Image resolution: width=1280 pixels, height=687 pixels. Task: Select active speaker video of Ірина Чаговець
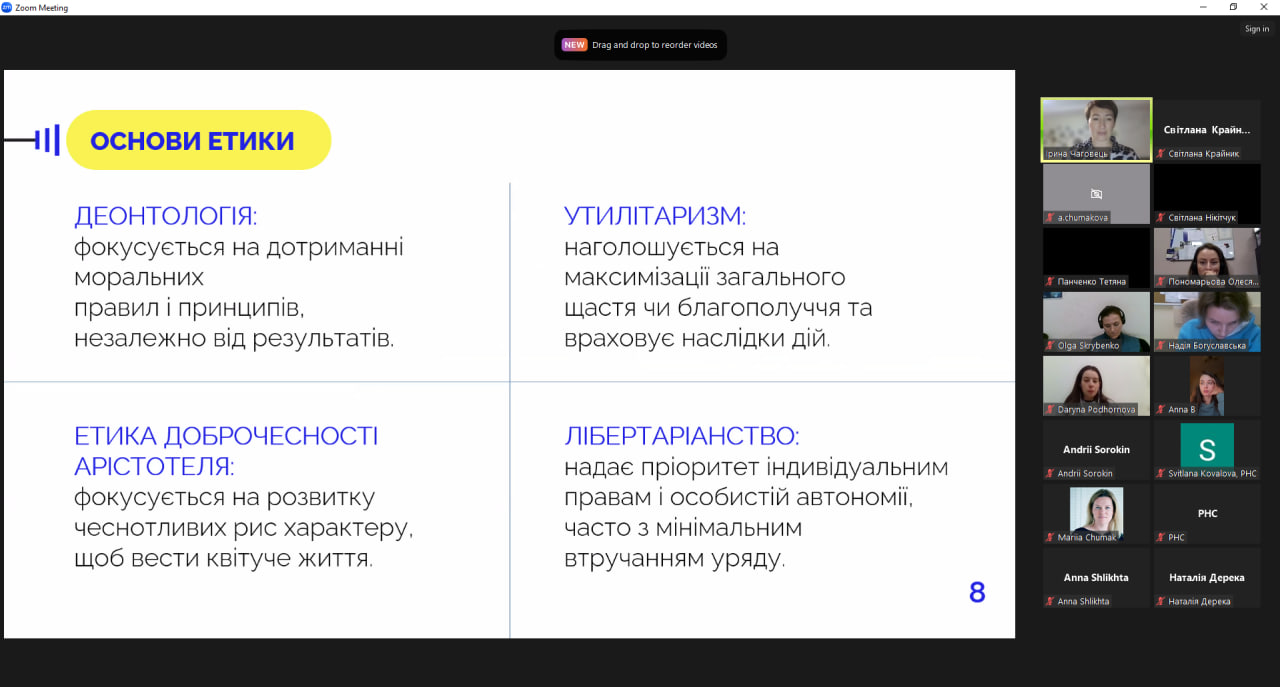point(1096,129)
